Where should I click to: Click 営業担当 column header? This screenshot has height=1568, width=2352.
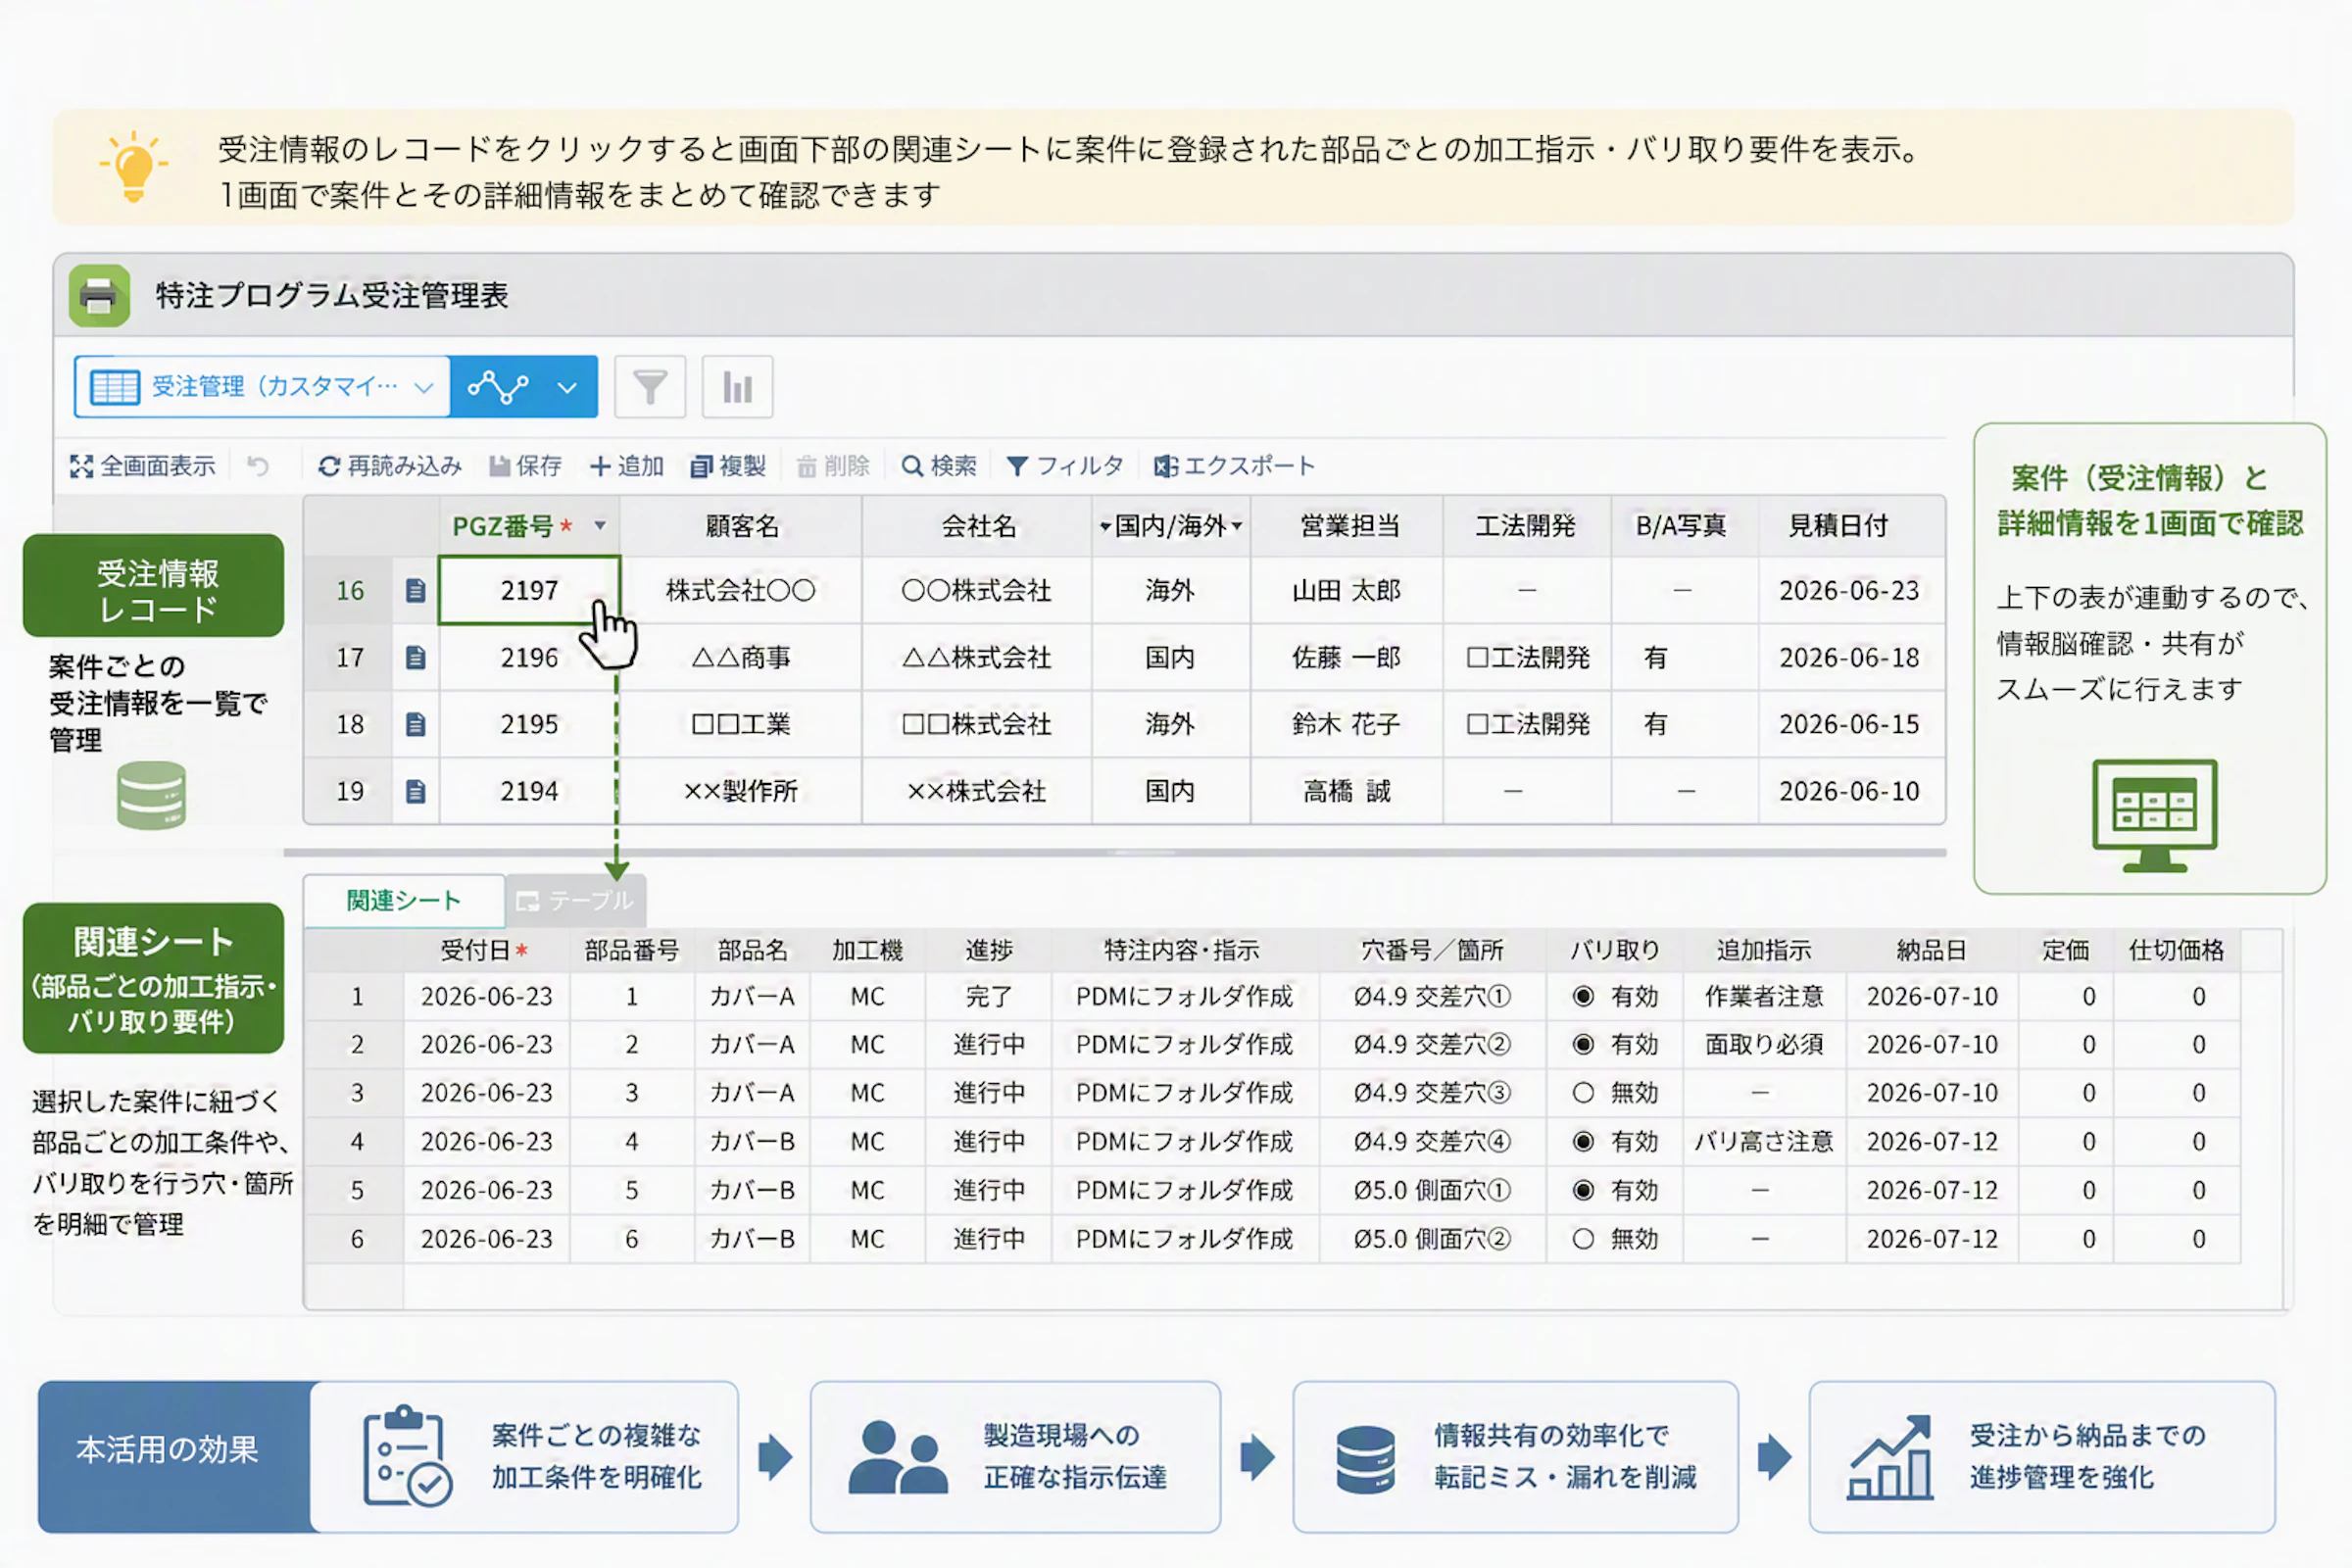pos(1347,526)
